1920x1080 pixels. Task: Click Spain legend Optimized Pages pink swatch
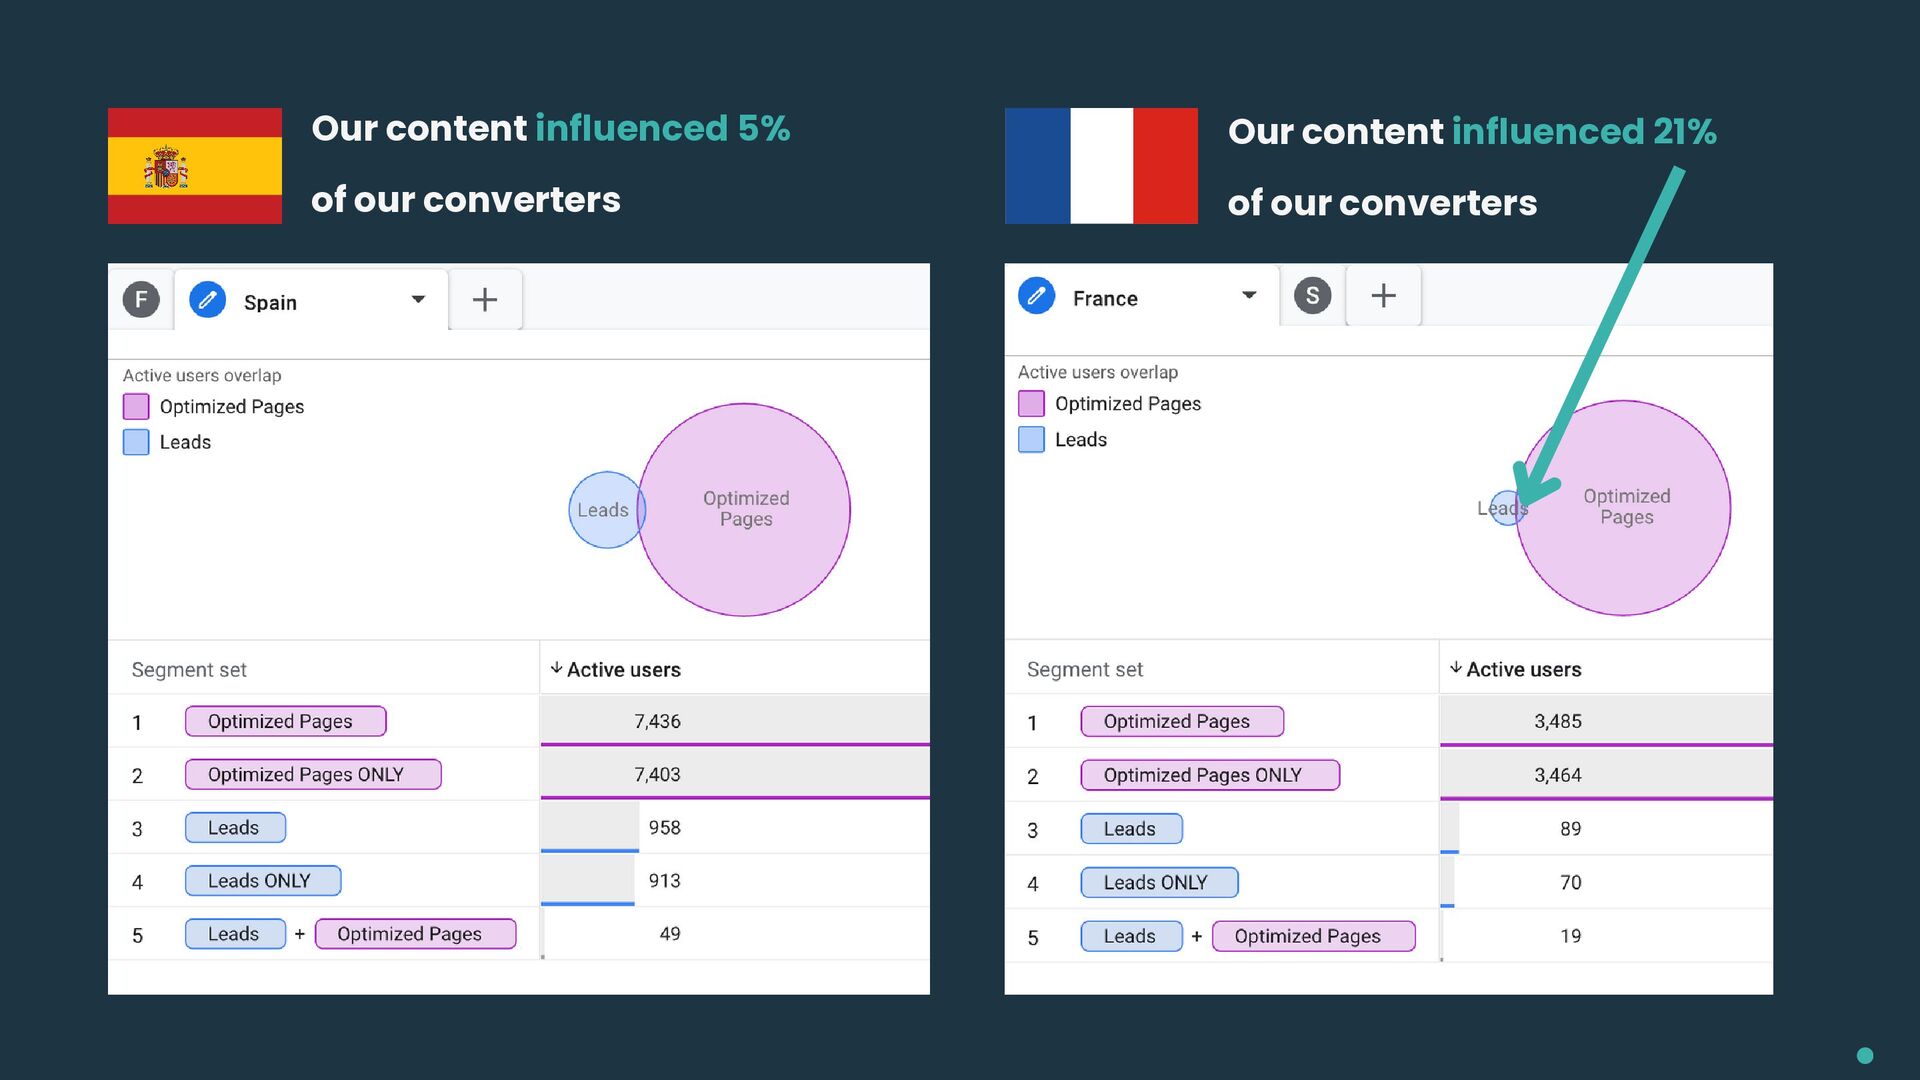click(x=136, y=407)
